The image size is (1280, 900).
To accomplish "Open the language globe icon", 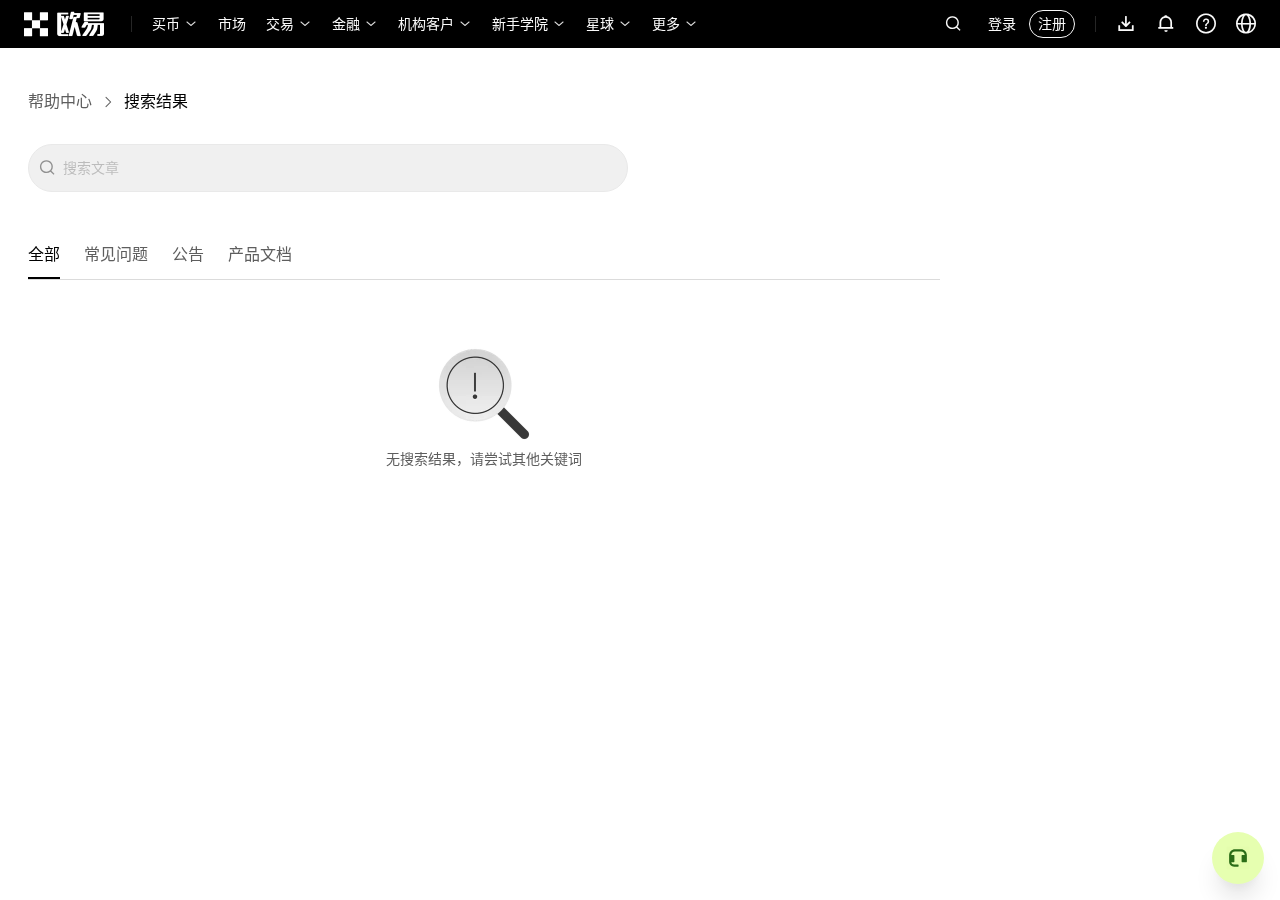I will 1246,24.
